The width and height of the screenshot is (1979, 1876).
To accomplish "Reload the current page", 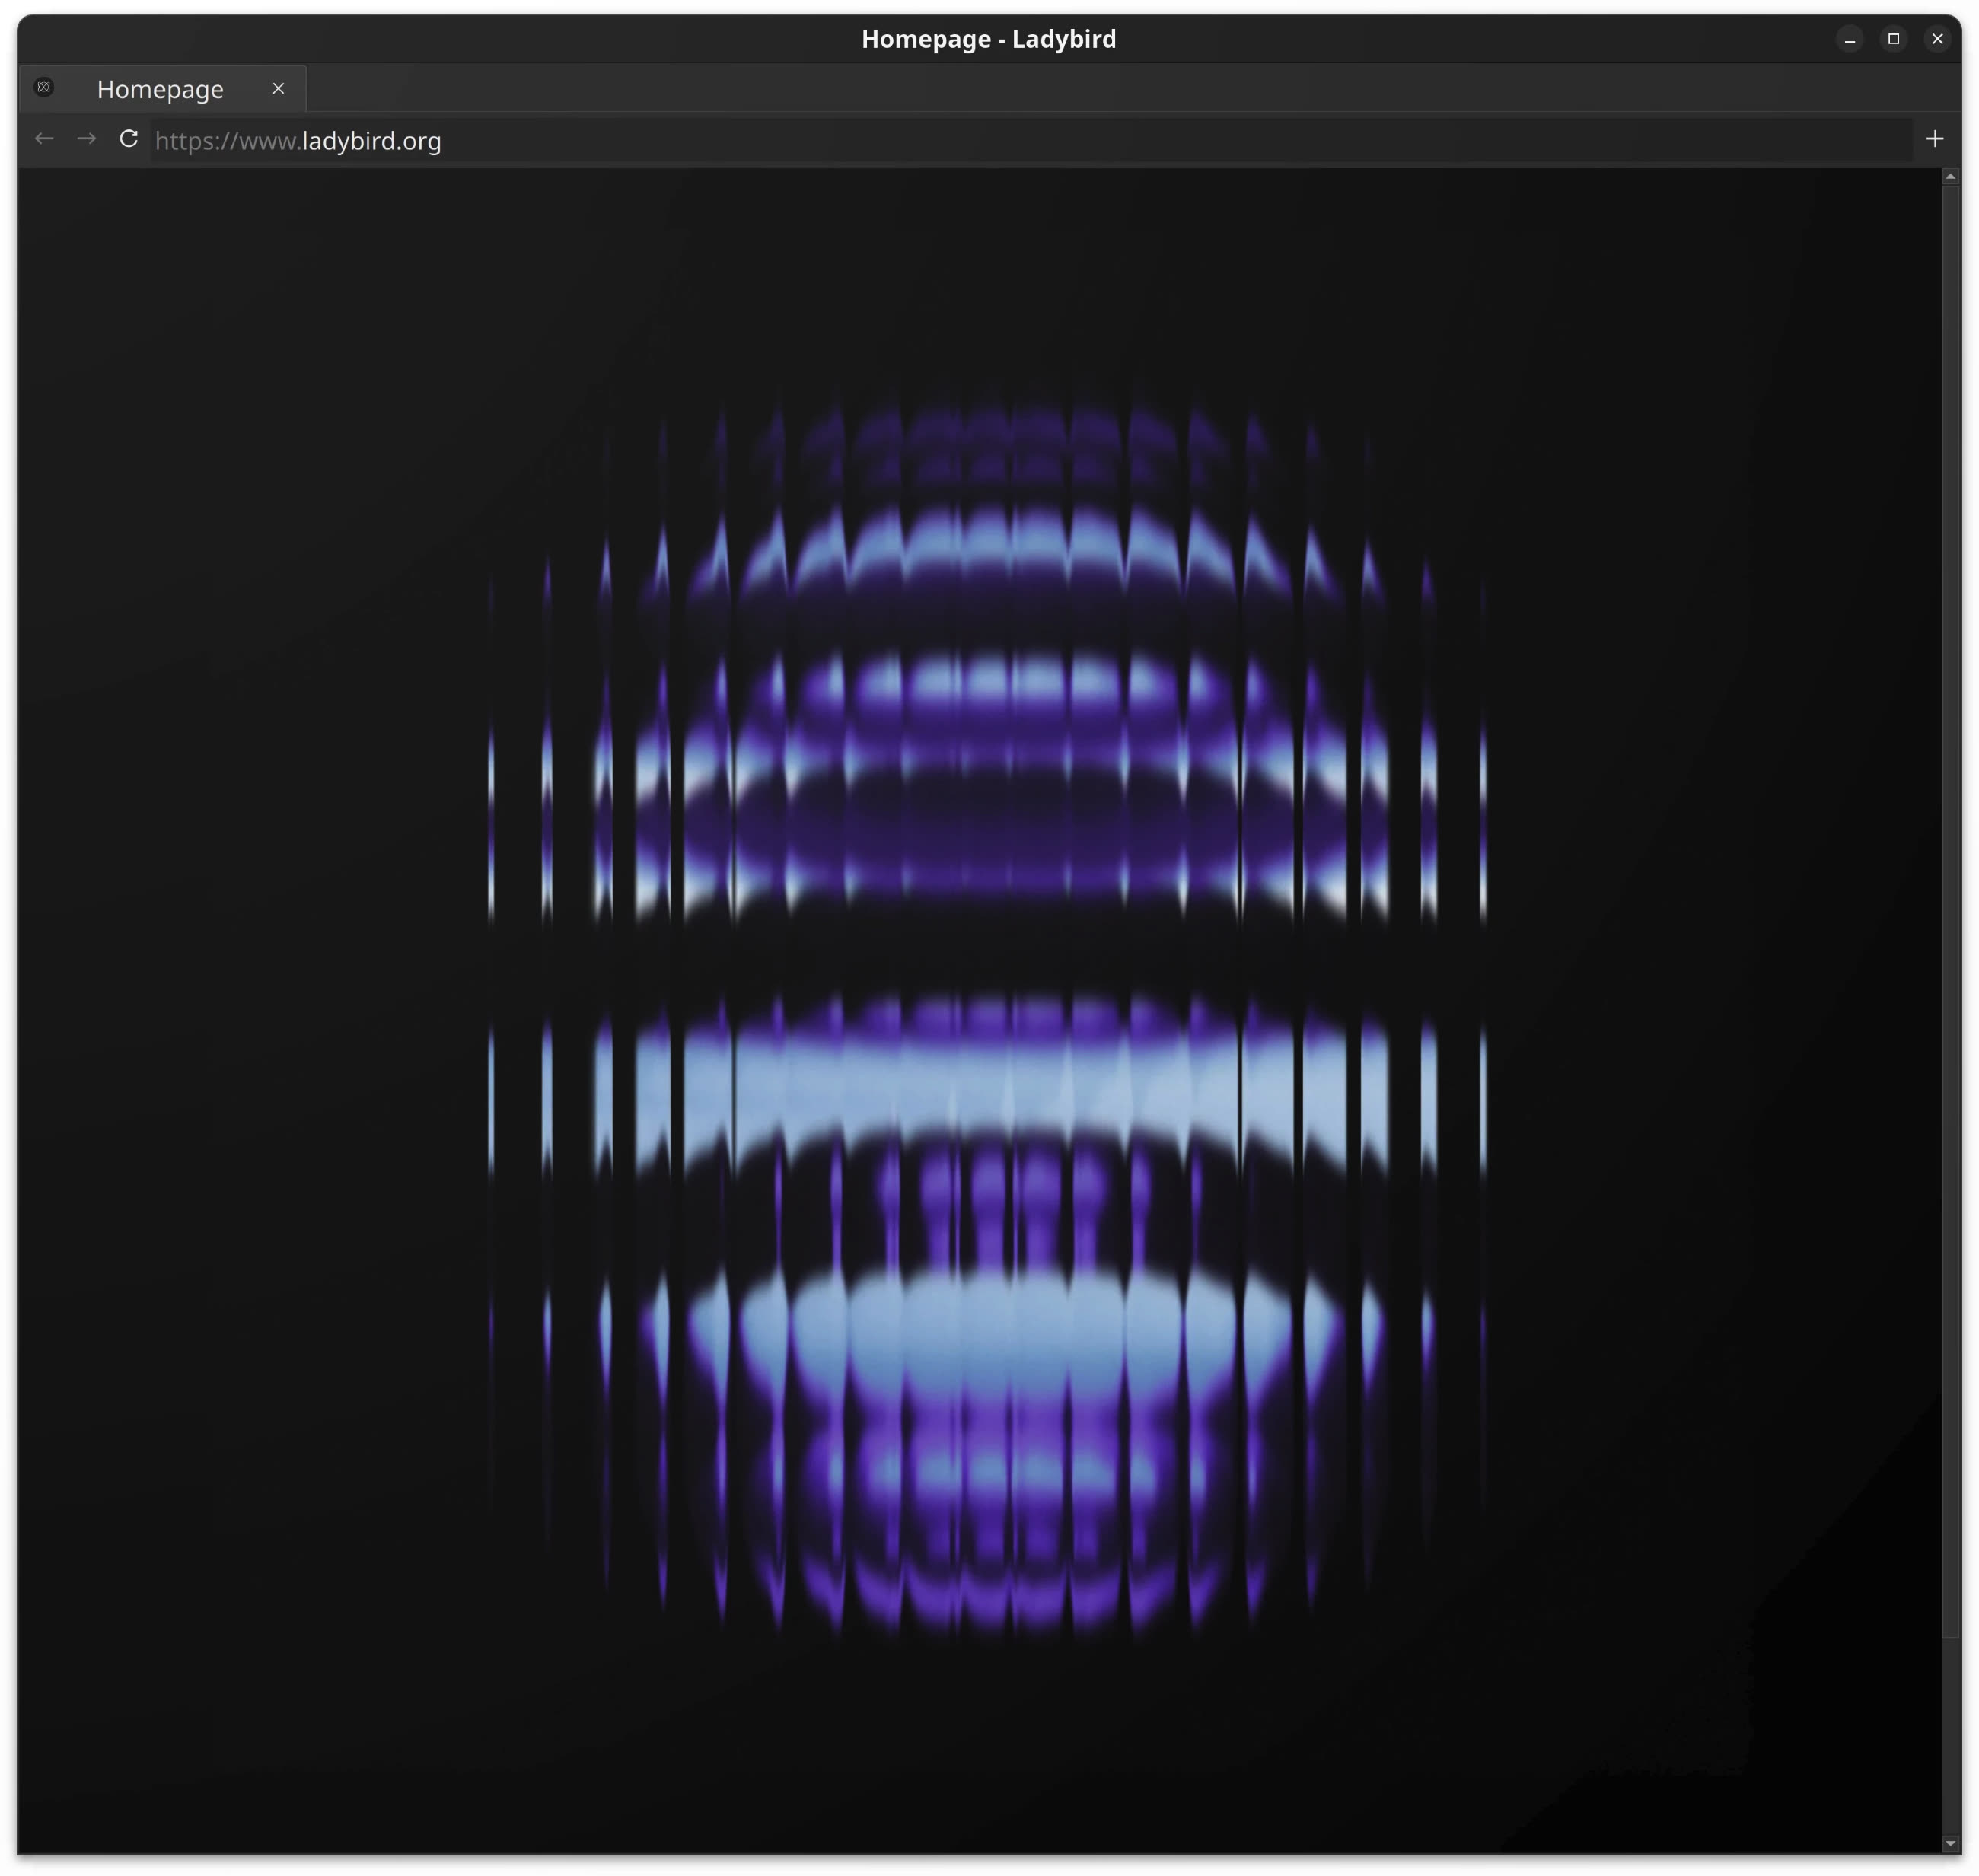I will [x=129, y=139].
